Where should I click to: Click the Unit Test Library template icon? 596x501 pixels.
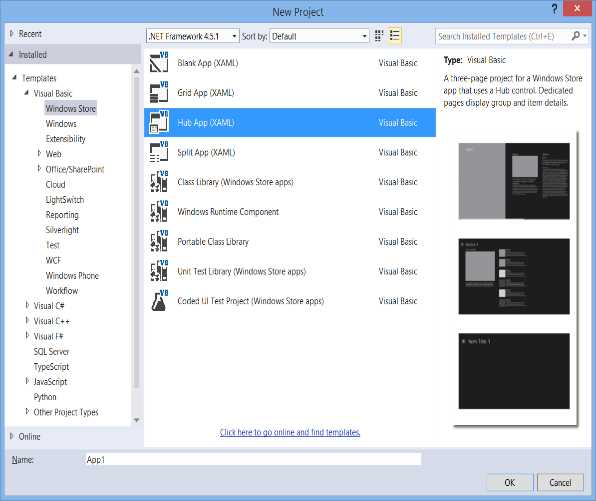click(159, 271)
